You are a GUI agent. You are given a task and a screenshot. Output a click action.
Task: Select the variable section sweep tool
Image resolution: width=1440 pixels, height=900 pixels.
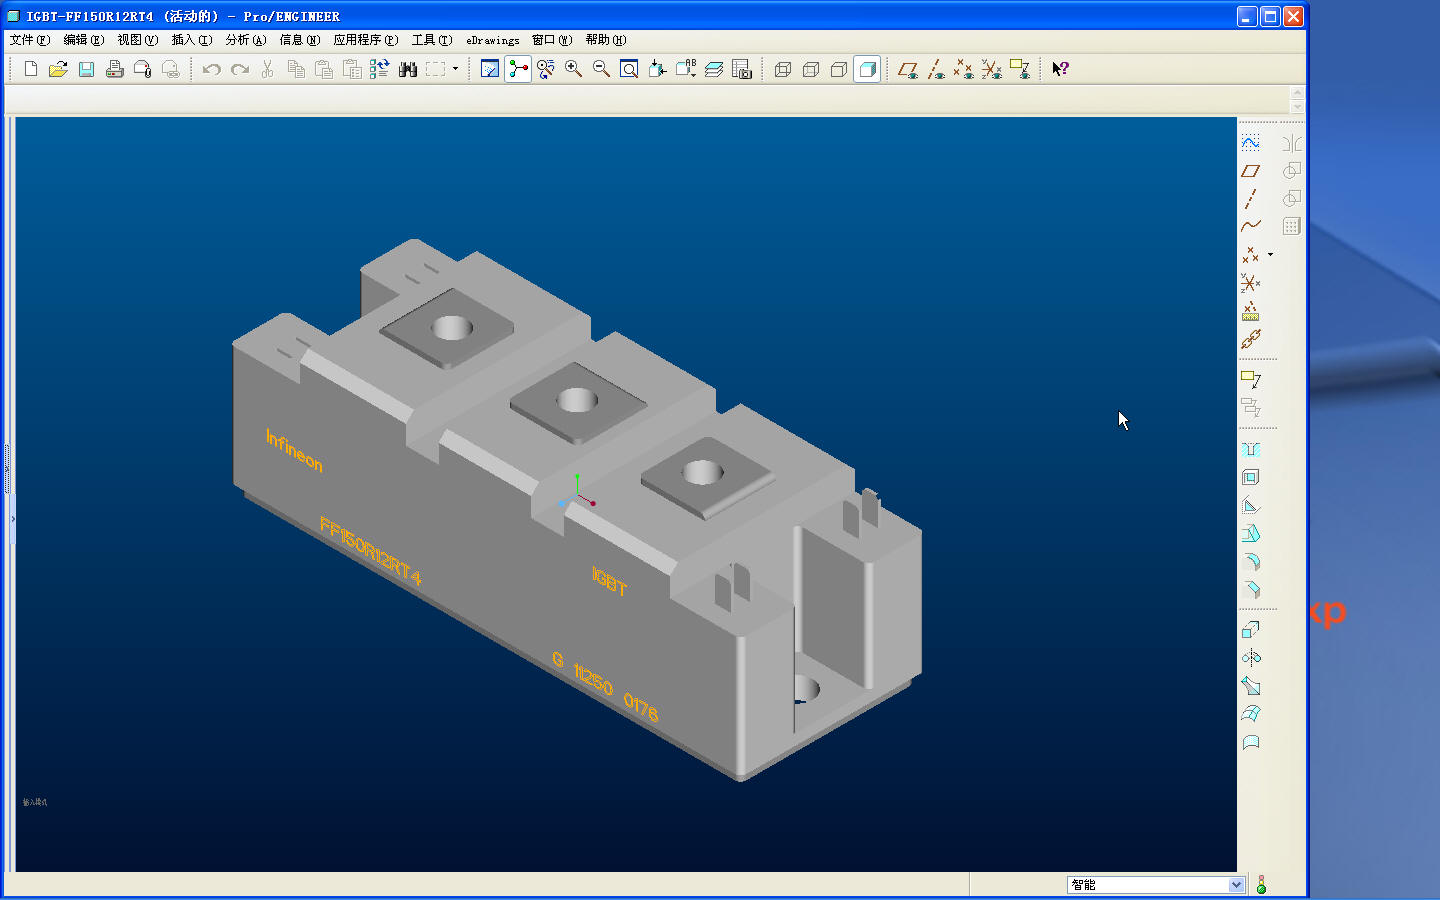[1250, 686]
